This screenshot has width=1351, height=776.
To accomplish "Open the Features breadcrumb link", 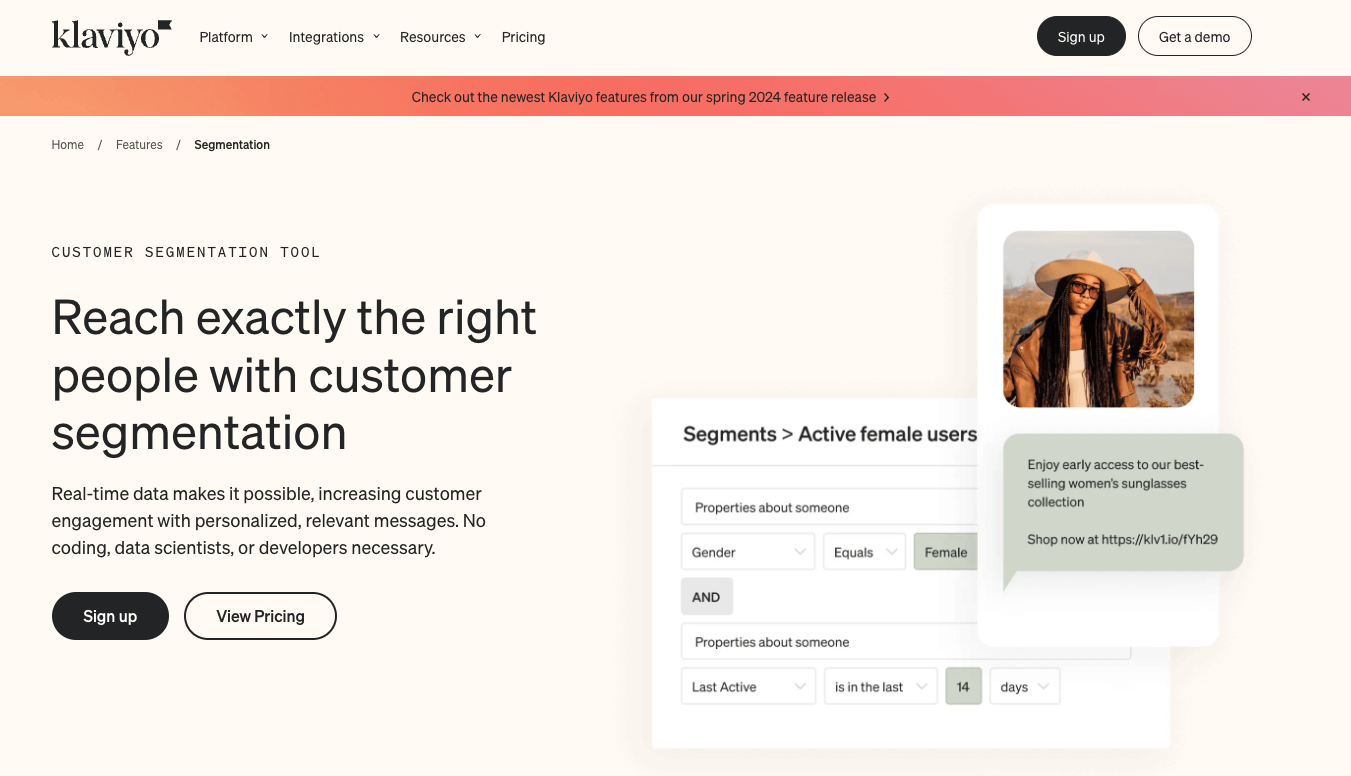I will (139, 144).
